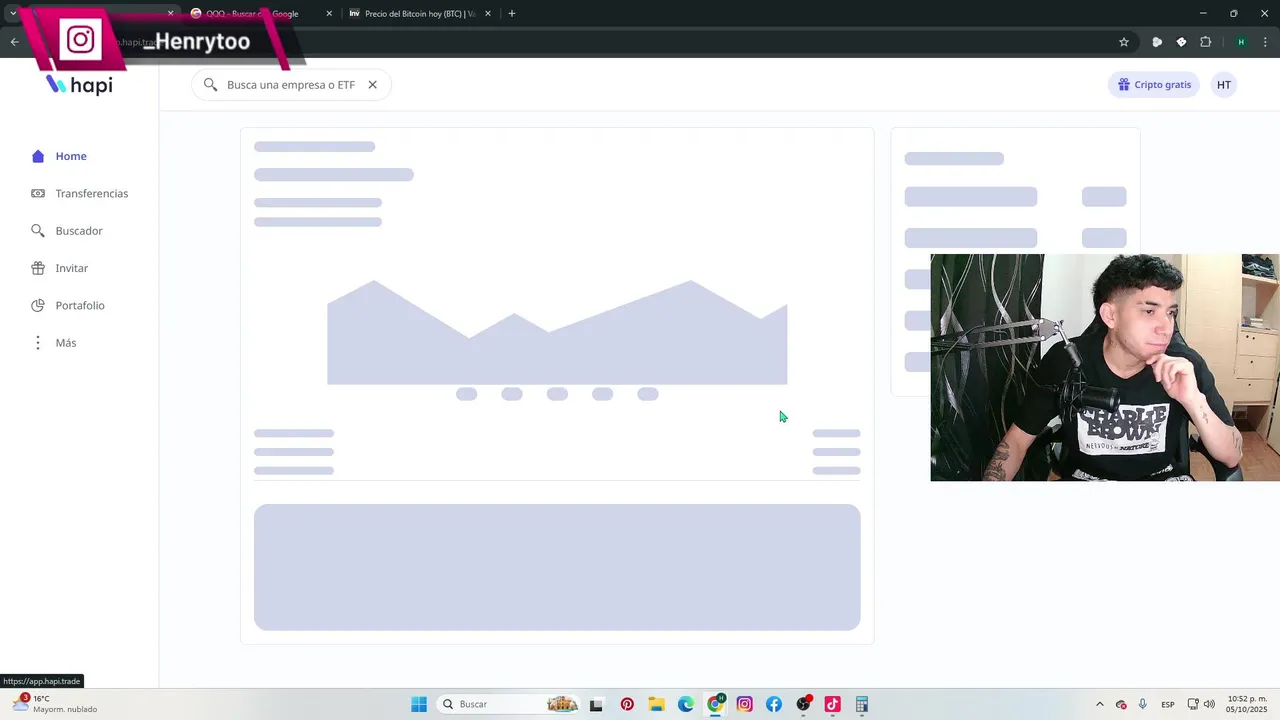Screen dimensions: 1280x720
Task: Open the Windows Start menu
Action: (419, 705)
